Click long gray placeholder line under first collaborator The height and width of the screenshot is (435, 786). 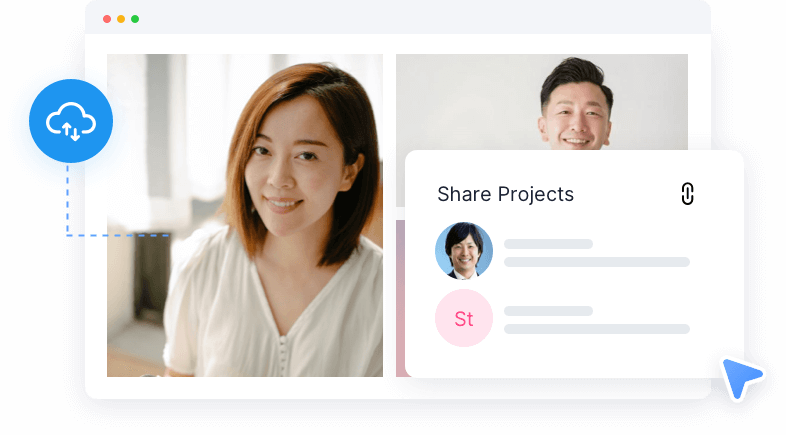coord(597,262)
